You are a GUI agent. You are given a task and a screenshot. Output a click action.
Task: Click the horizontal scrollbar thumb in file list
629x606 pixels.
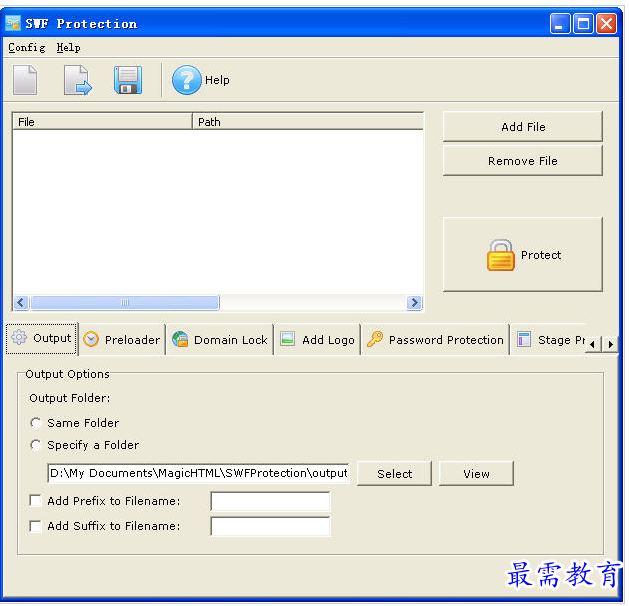(125, 302)
